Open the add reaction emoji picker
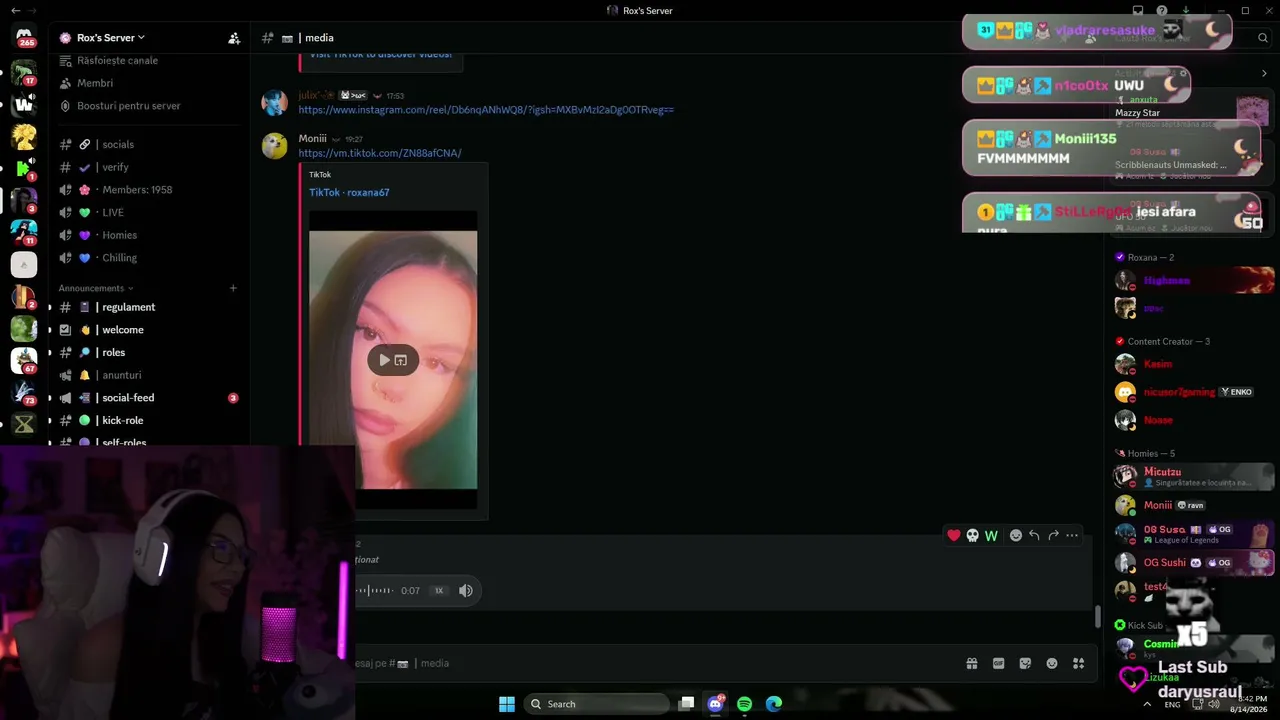Viewport: 1280px width, 720px height. [x=1016, y=535]
